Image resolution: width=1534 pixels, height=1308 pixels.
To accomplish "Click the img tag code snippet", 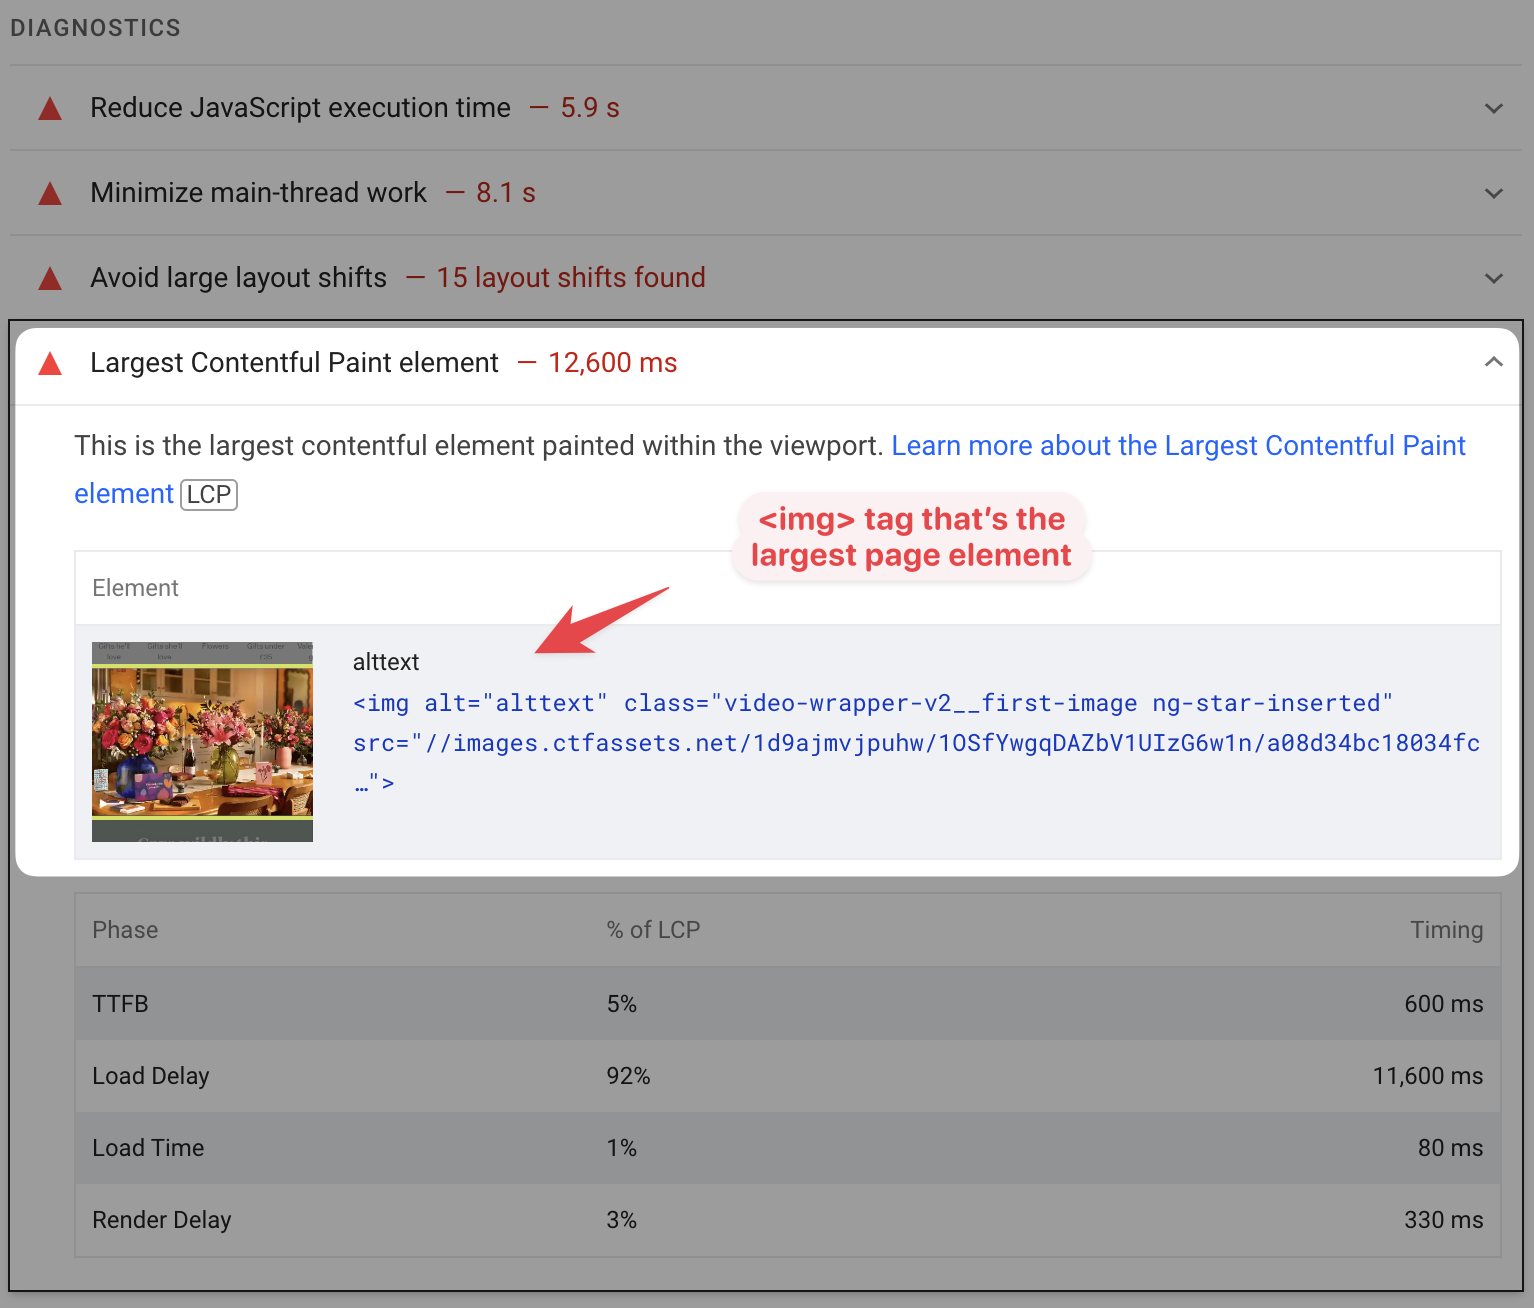I will (x=916, y=743).
